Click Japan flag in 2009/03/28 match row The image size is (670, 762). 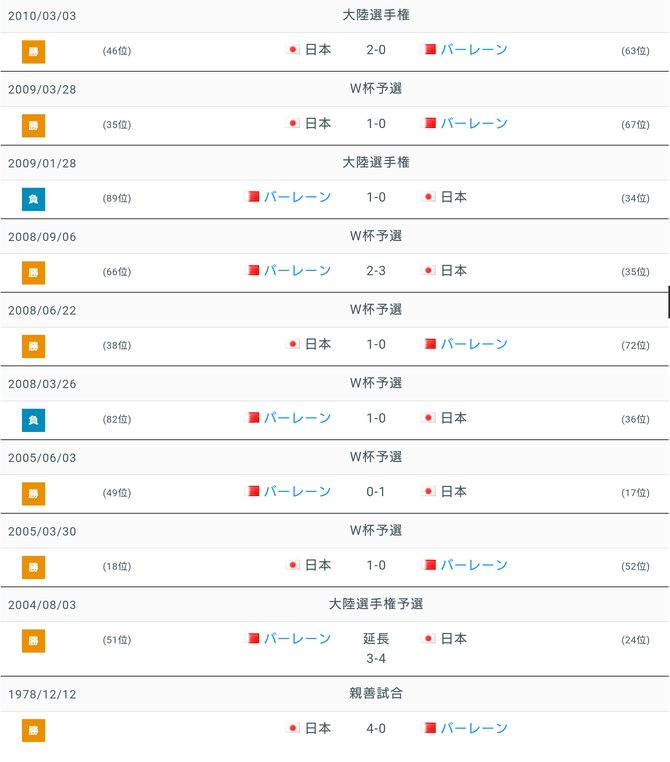pos(294,124)
